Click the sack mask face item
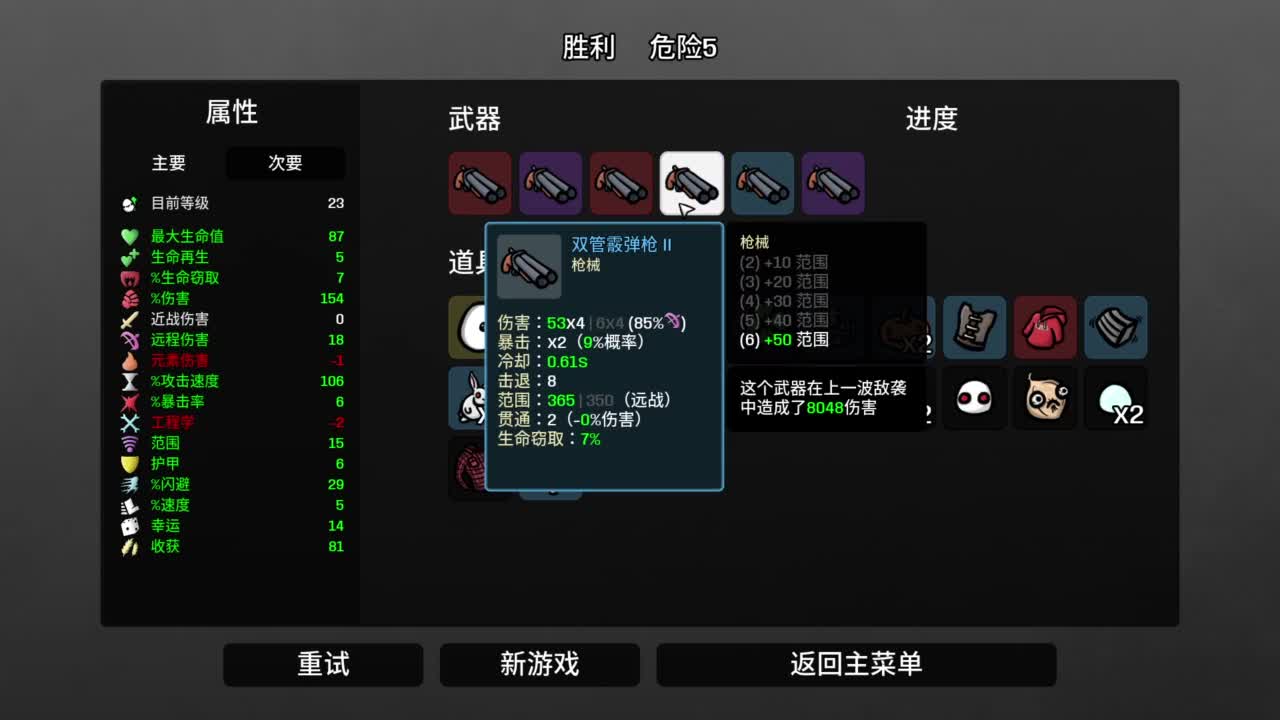The height and width of the screenshot is (720, 1280). 1045,398
